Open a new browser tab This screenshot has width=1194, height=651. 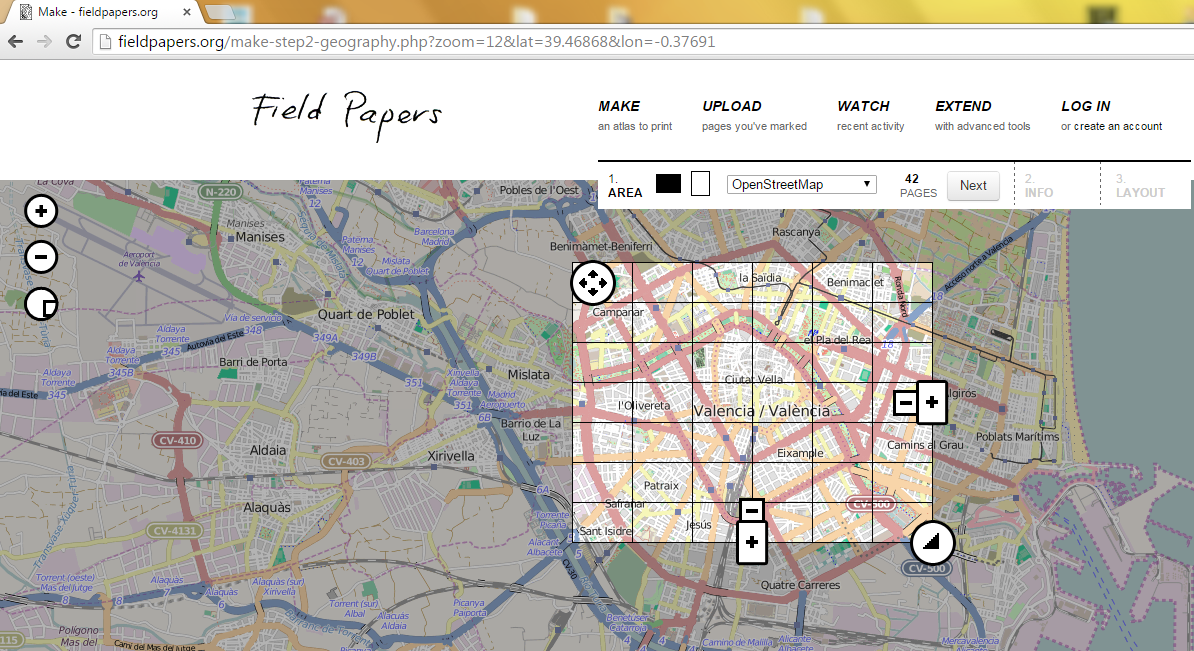point(219,11)
